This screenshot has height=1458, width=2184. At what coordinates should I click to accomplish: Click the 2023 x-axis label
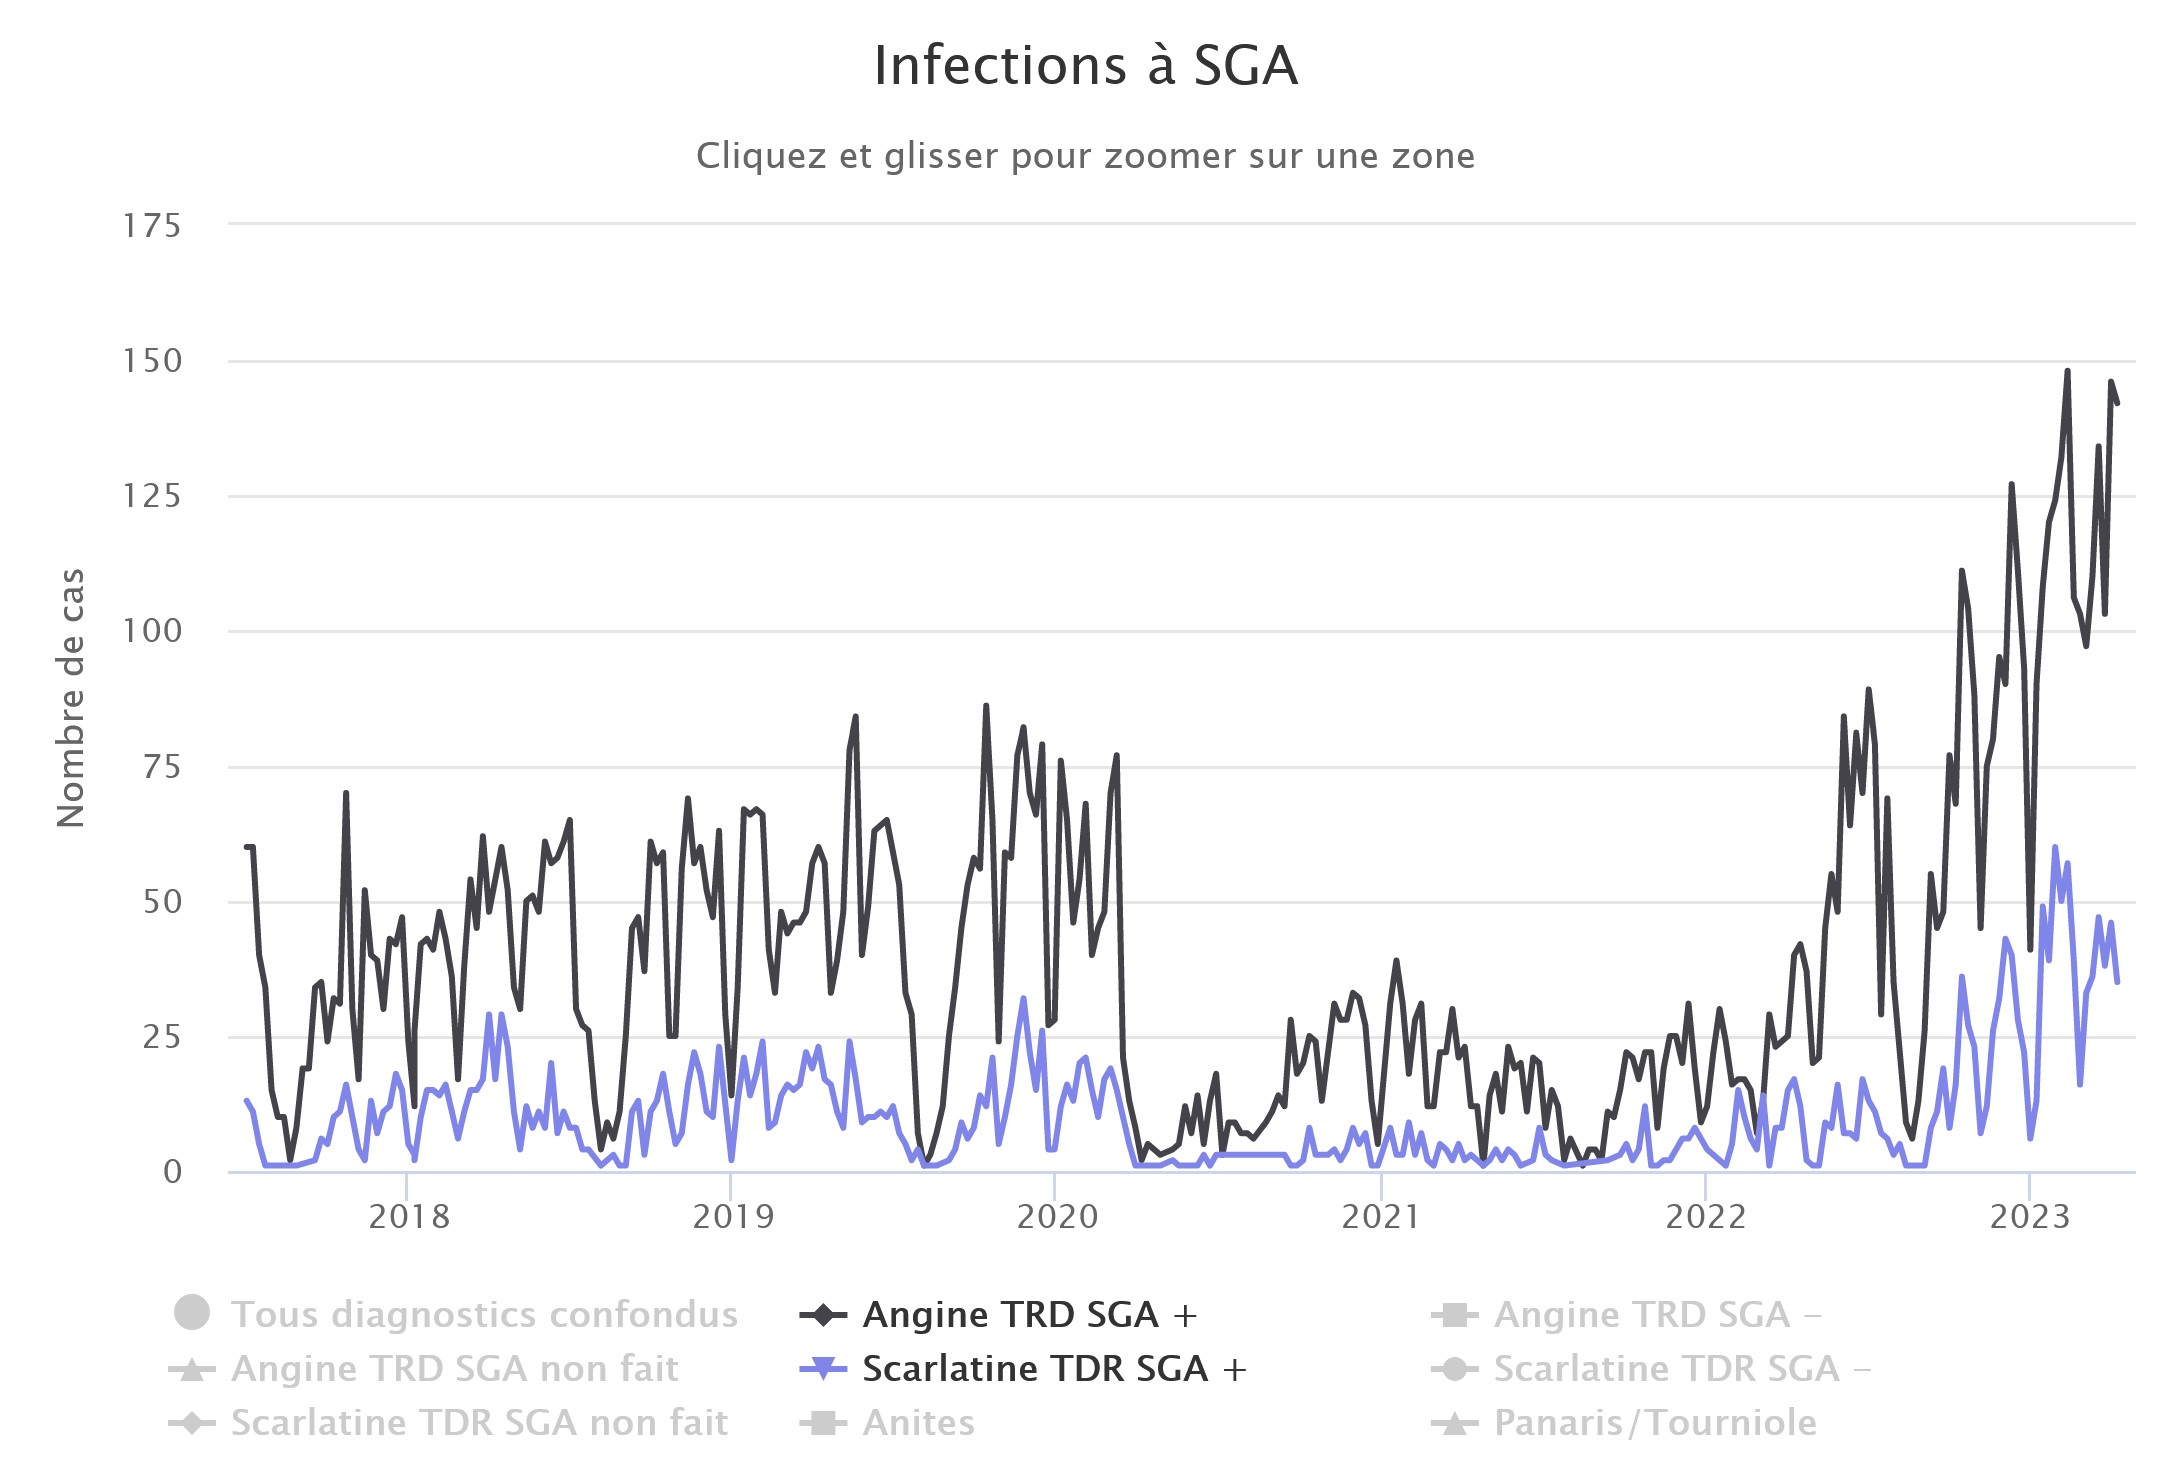(x=2029, y=1216)
